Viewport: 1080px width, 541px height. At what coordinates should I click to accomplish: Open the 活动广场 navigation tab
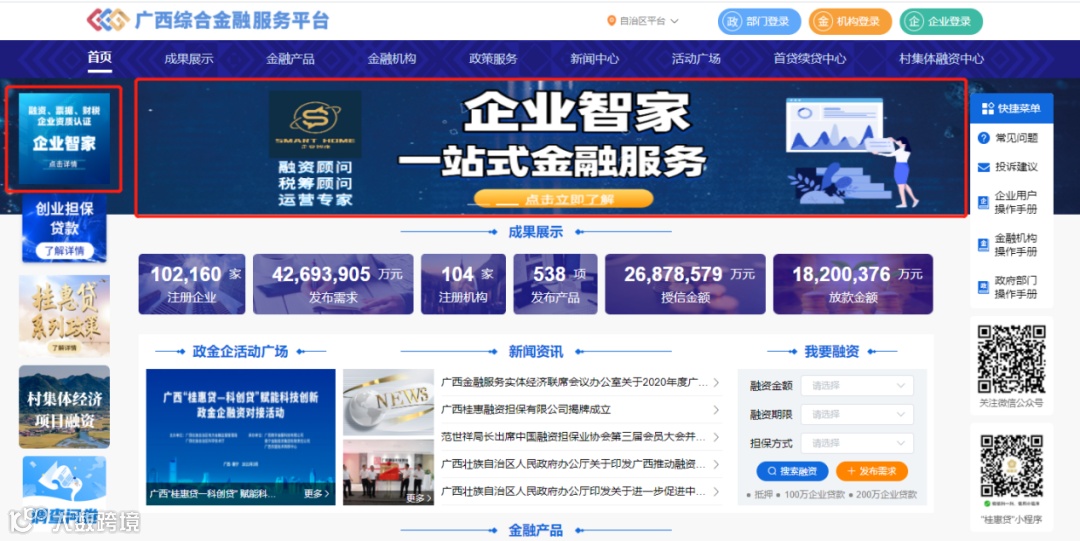pos(696,59)
